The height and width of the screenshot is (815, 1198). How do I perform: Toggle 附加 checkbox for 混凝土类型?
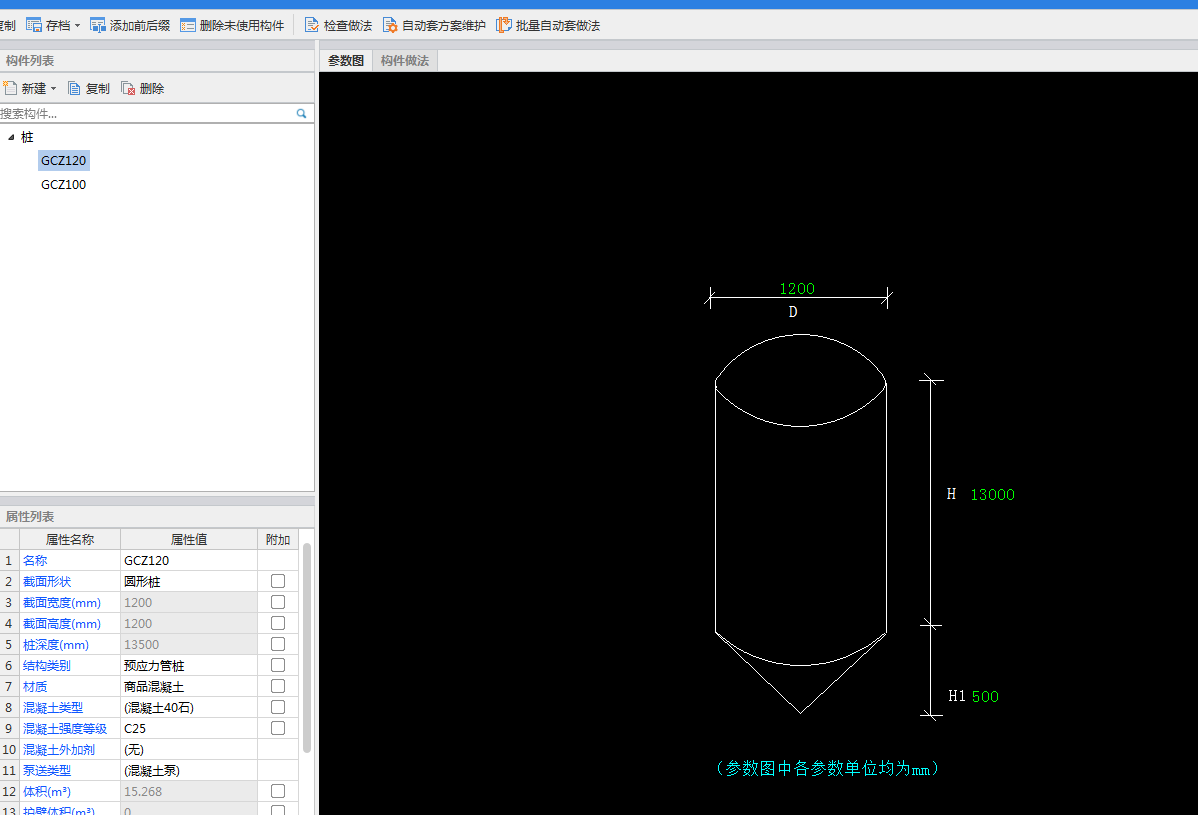278,707
